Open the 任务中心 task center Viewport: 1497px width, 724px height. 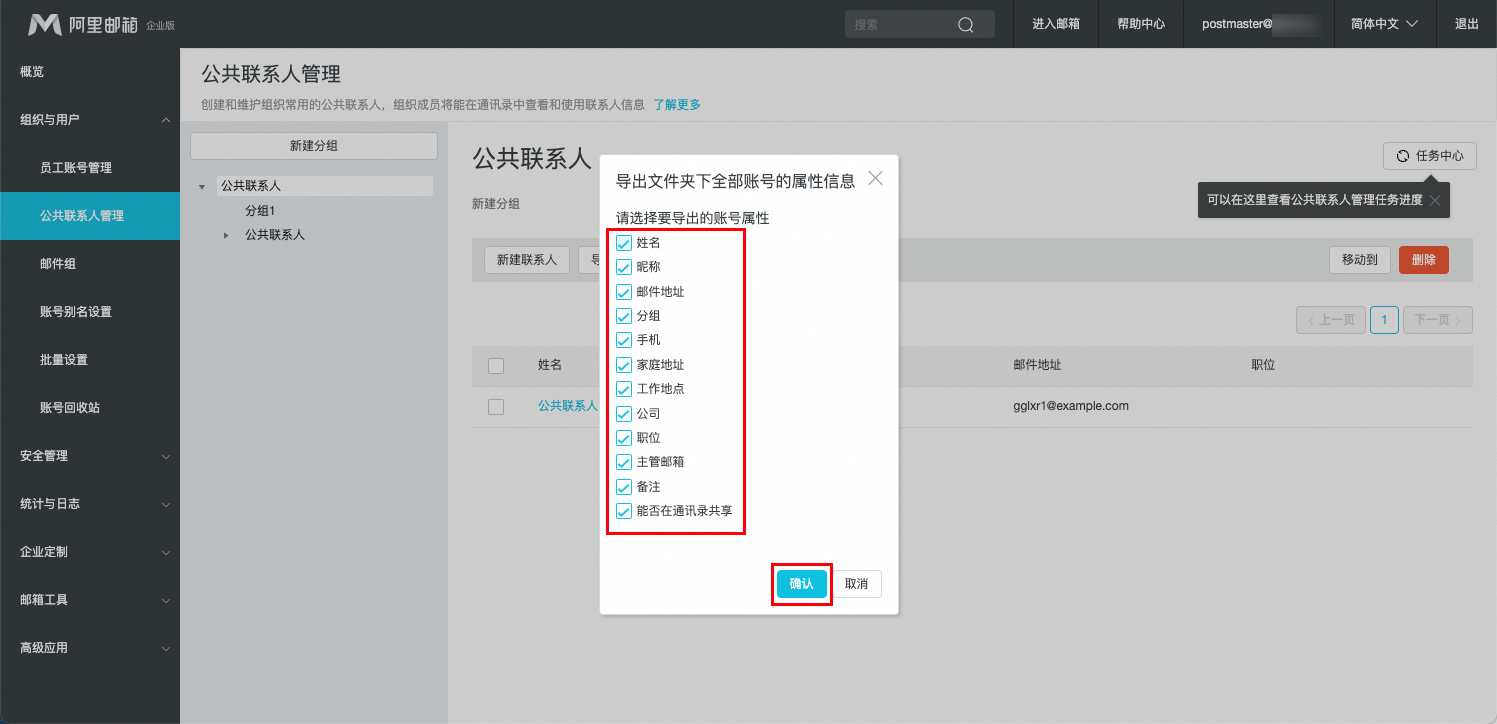coord(1429,156)
